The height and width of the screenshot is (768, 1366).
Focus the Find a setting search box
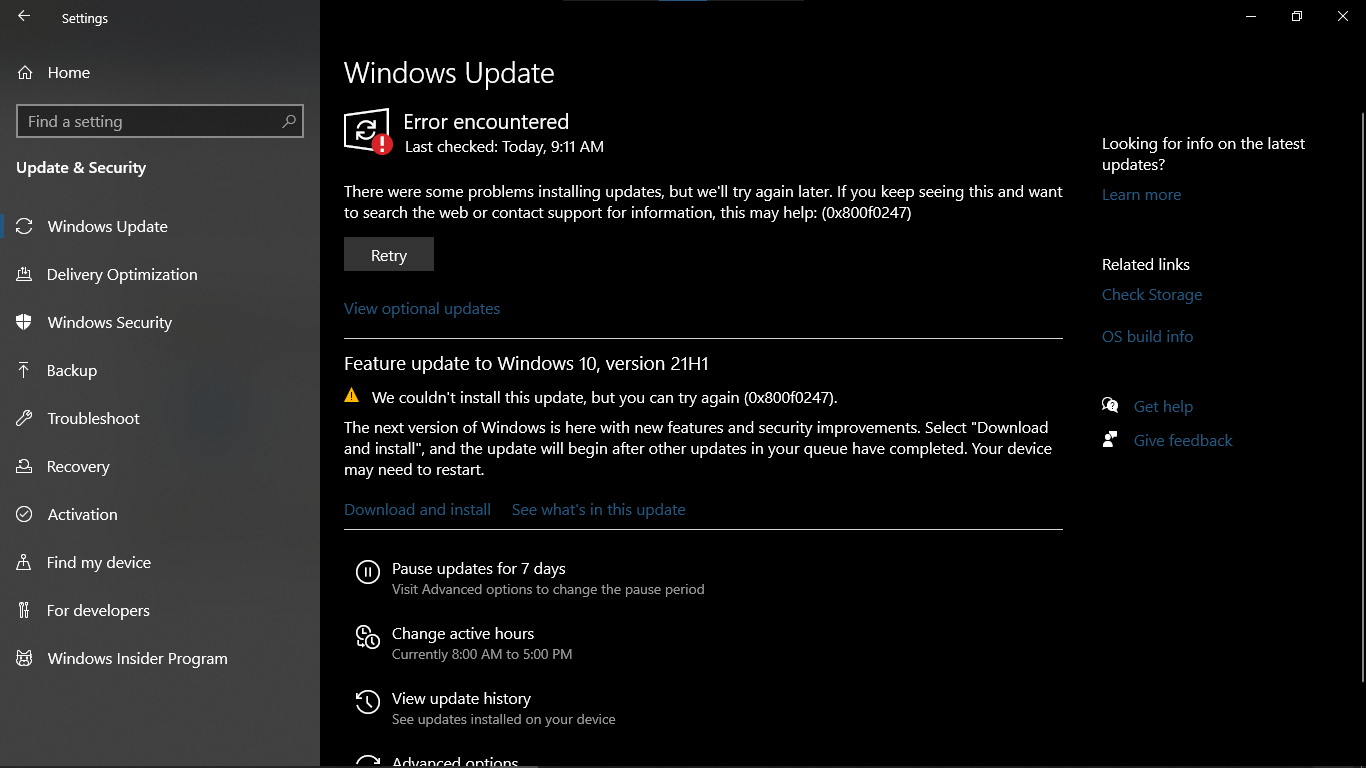pos(160,121)
